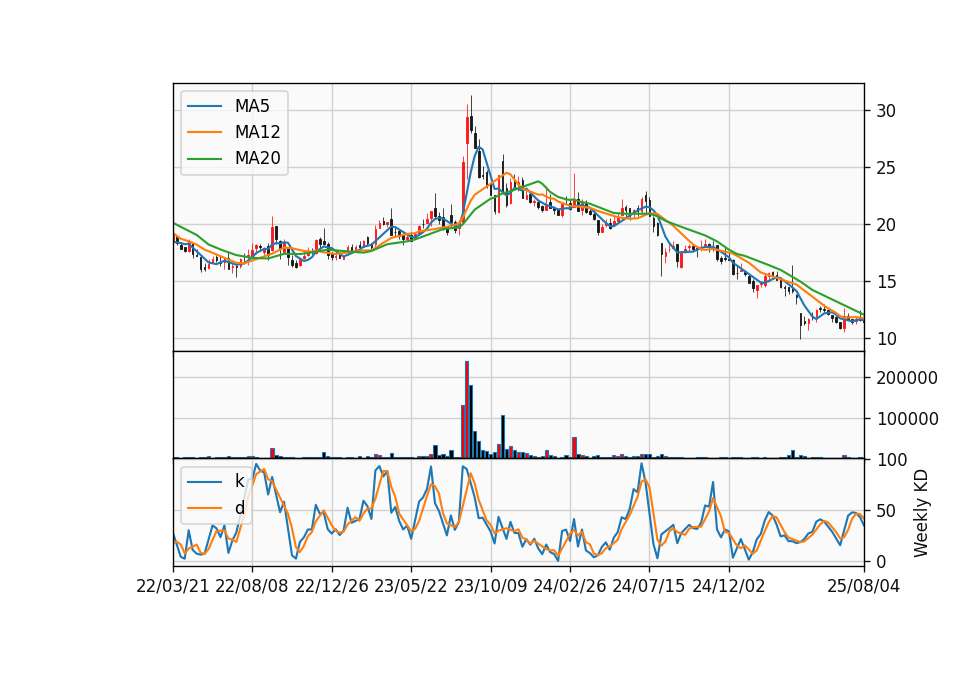
Task: Click the green MA20 legend line sample
Action: 204,158
